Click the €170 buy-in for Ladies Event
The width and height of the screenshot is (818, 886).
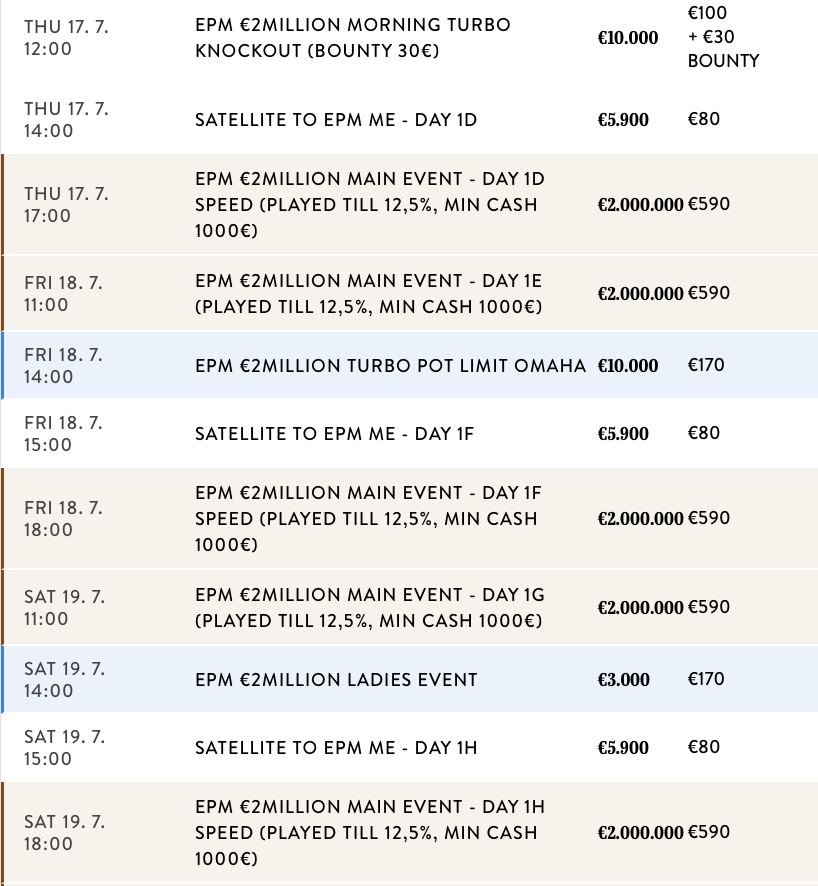(706, 679)
